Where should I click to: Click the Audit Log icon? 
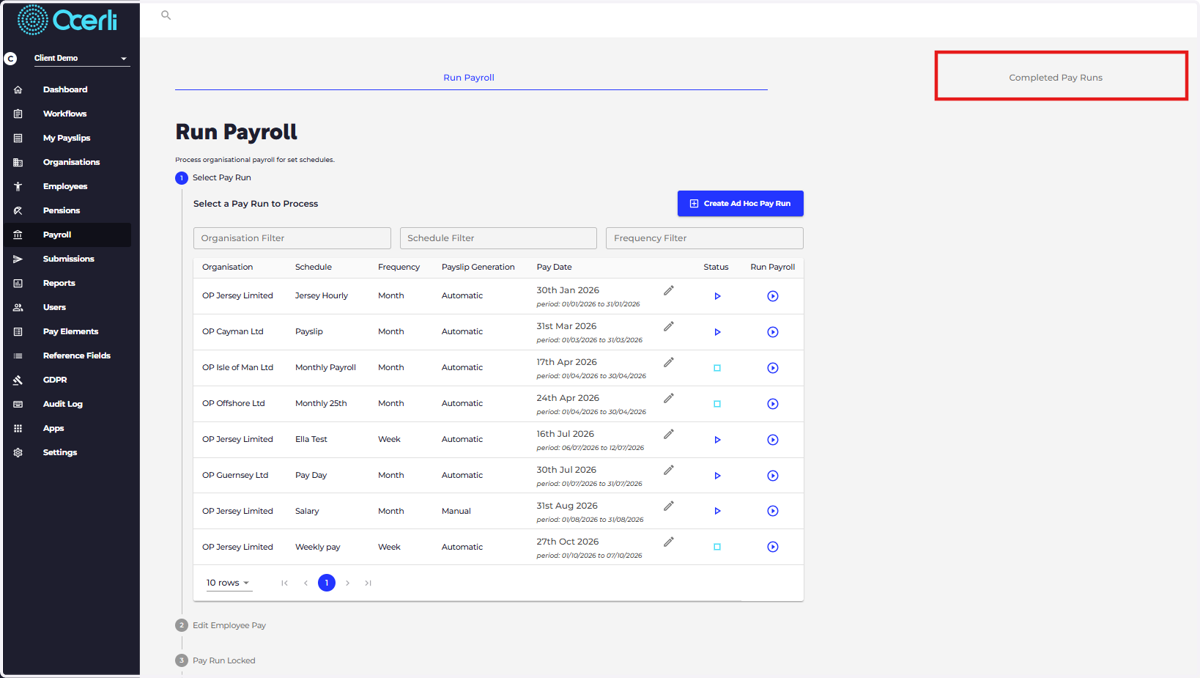coord(18,404)
